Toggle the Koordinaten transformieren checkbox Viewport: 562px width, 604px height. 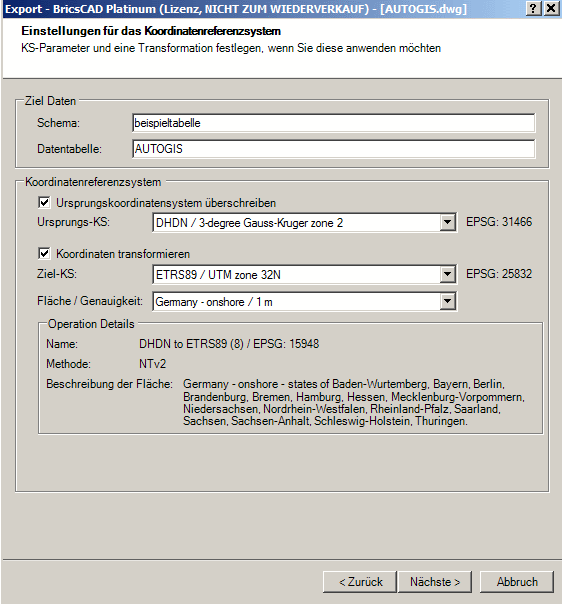tap(44, 253)
